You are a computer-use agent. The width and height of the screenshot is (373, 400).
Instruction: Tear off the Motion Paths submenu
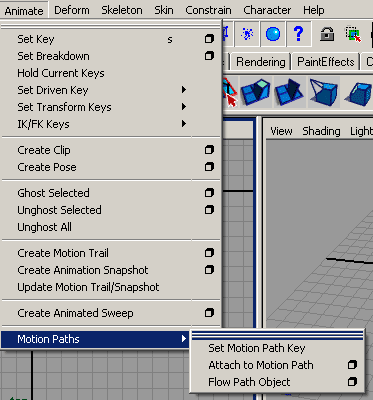277,335
